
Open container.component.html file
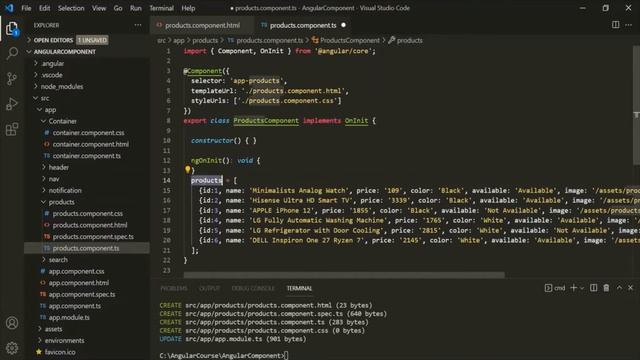(90, 144)
